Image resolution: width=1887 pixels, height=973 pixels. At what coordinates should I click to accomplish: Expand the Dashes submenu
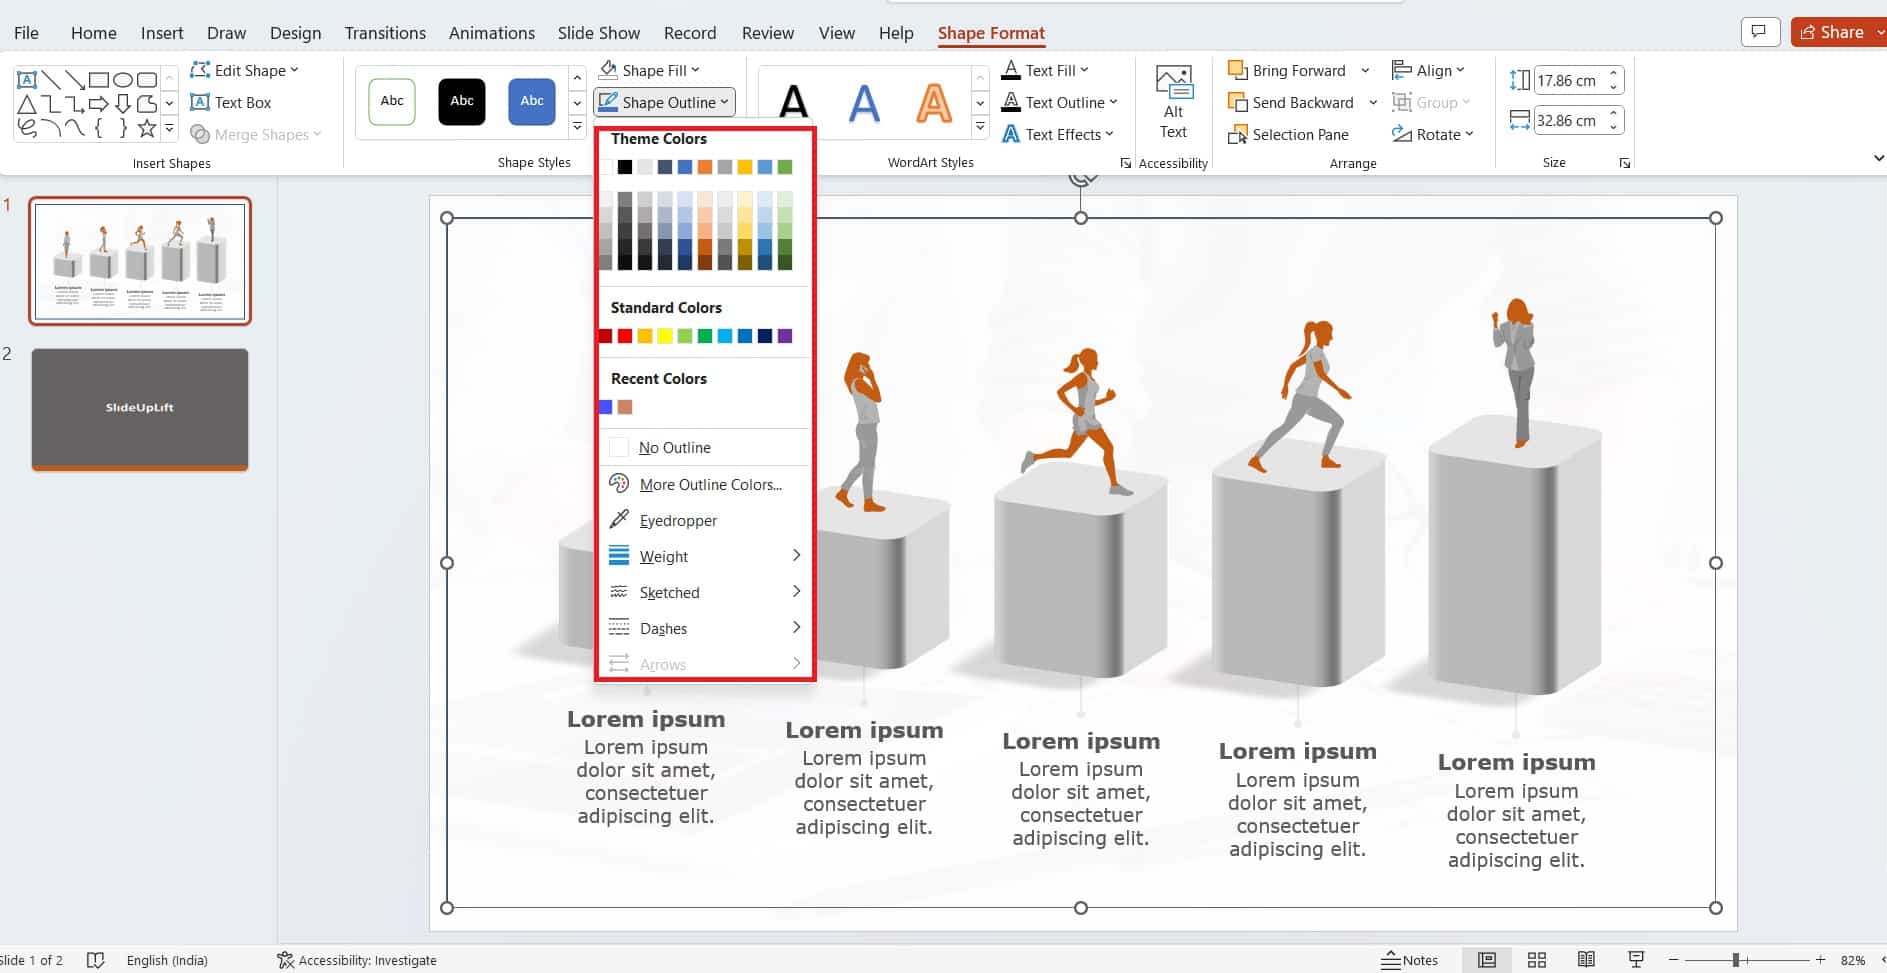(662, 628)
